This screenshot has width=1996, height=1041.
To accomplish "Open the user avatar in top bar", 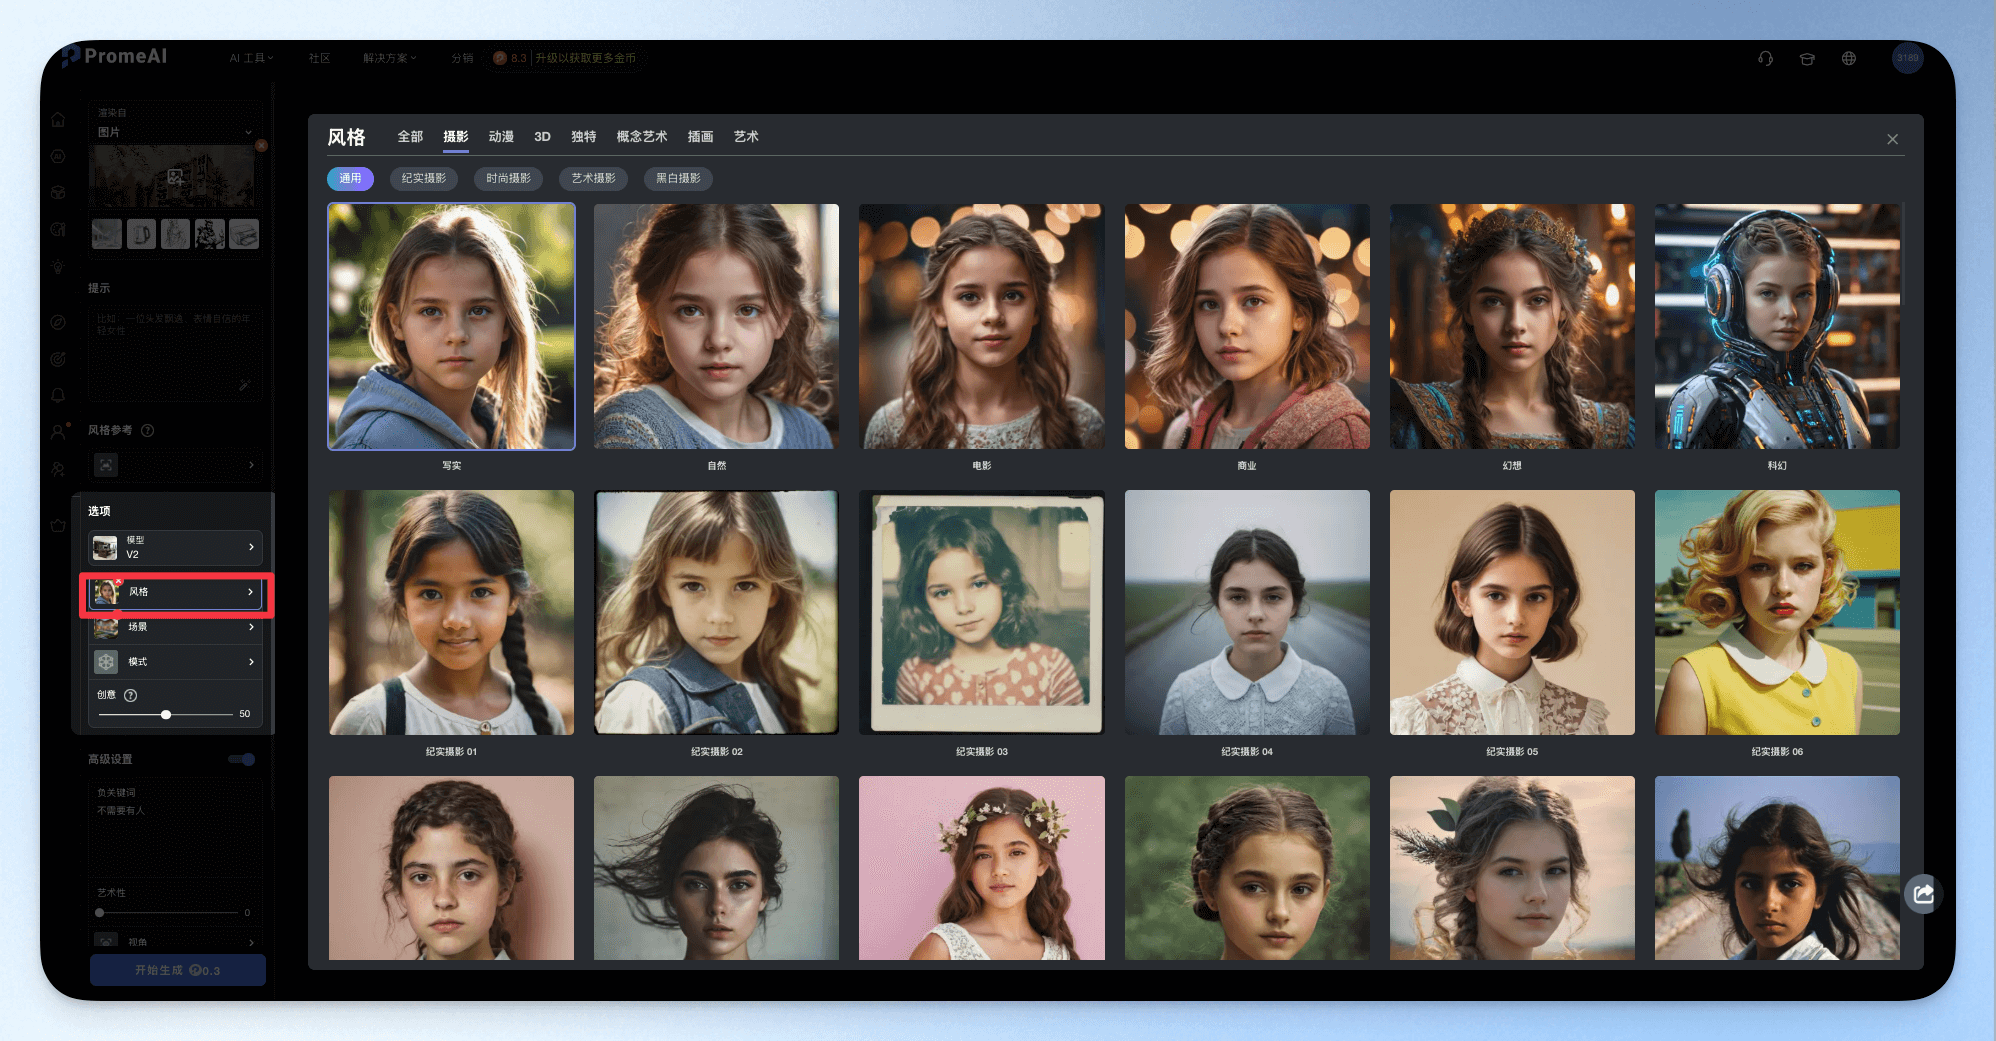I will click(x=1908, y=58).
